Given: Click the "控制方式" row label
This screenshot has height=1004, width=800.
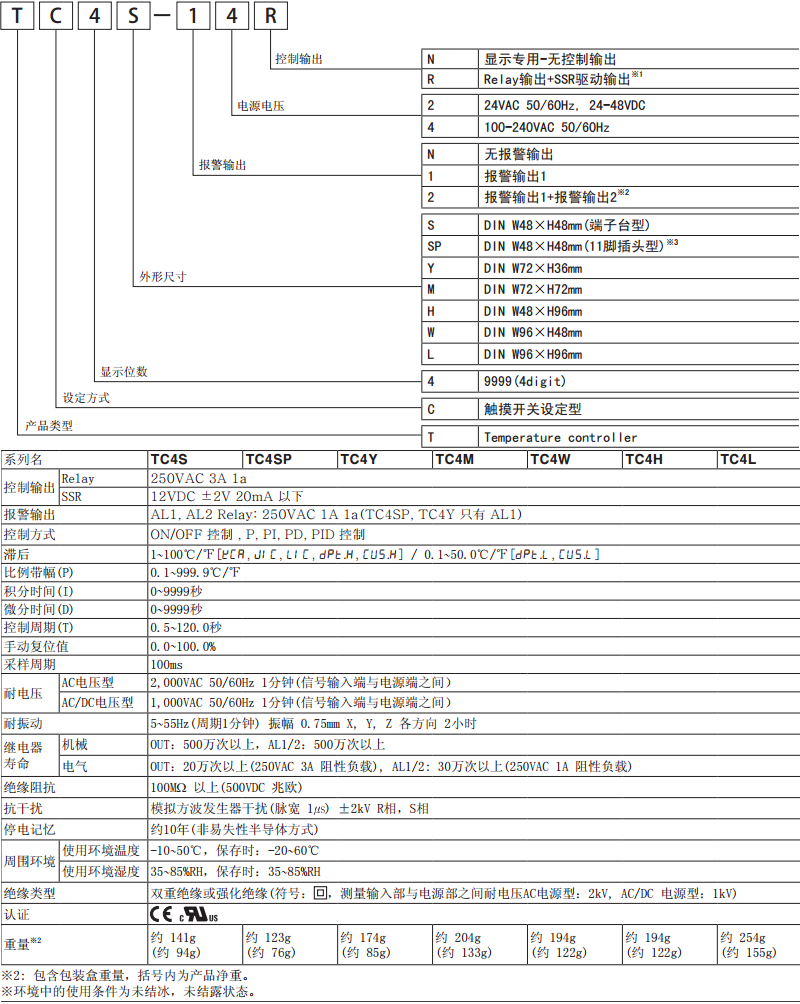Looking at the screenshot, I should coord(29,534).
